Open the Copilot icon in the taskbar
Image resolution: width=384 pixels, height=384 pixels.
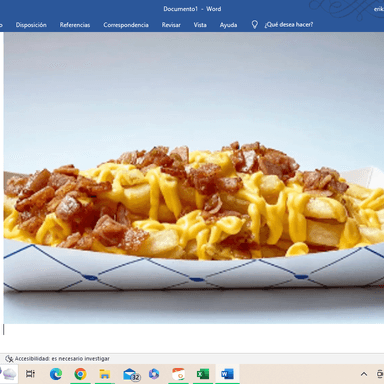[x=154, y=374]
